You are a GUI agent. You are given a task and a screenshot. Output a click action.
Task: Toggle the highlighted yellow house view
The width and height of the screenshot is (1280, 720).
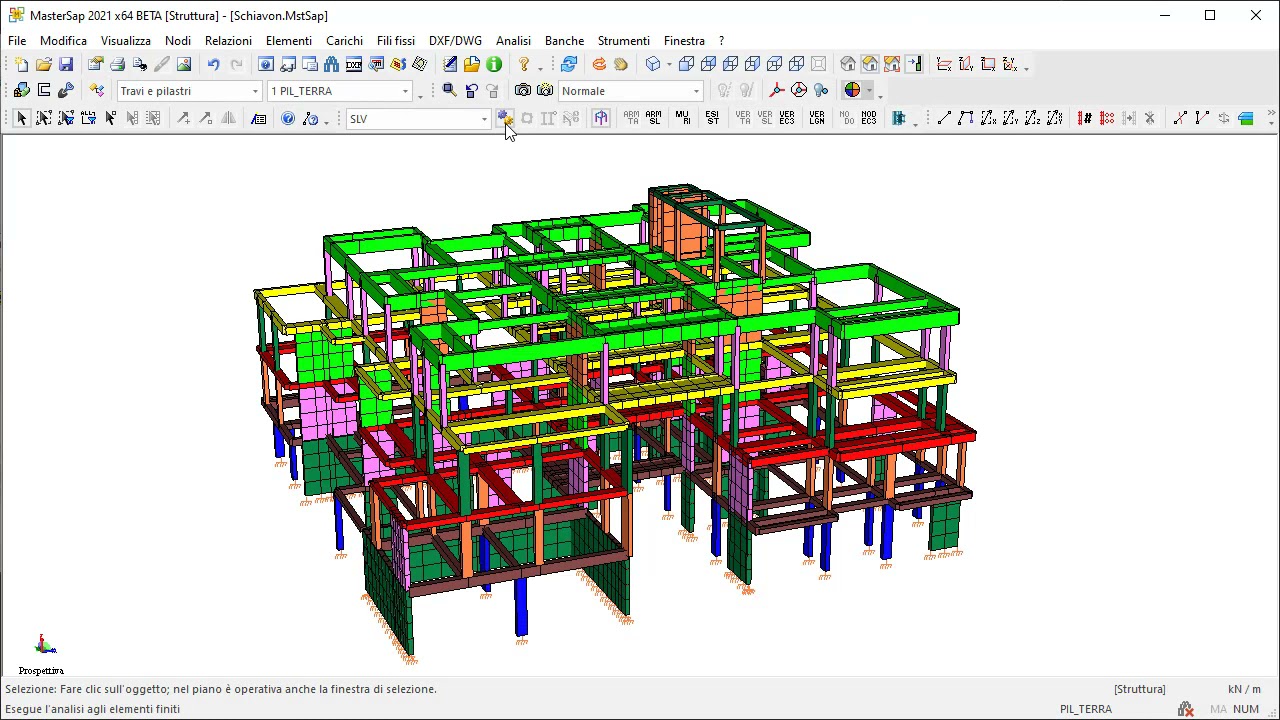pyautogui.click(x=870, y=64)
